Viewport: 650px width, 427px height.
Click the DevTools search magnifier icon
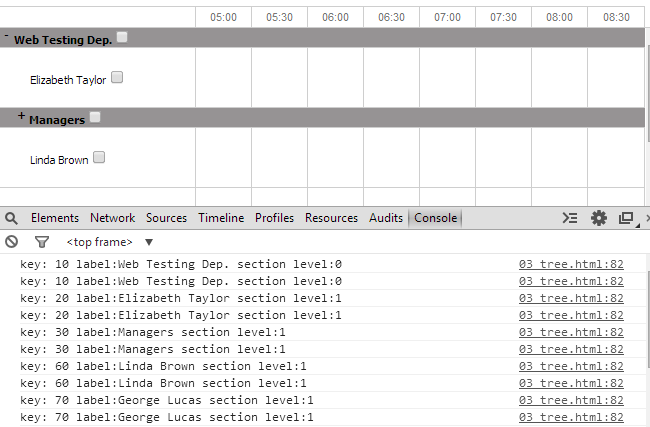tap(11, 218)
